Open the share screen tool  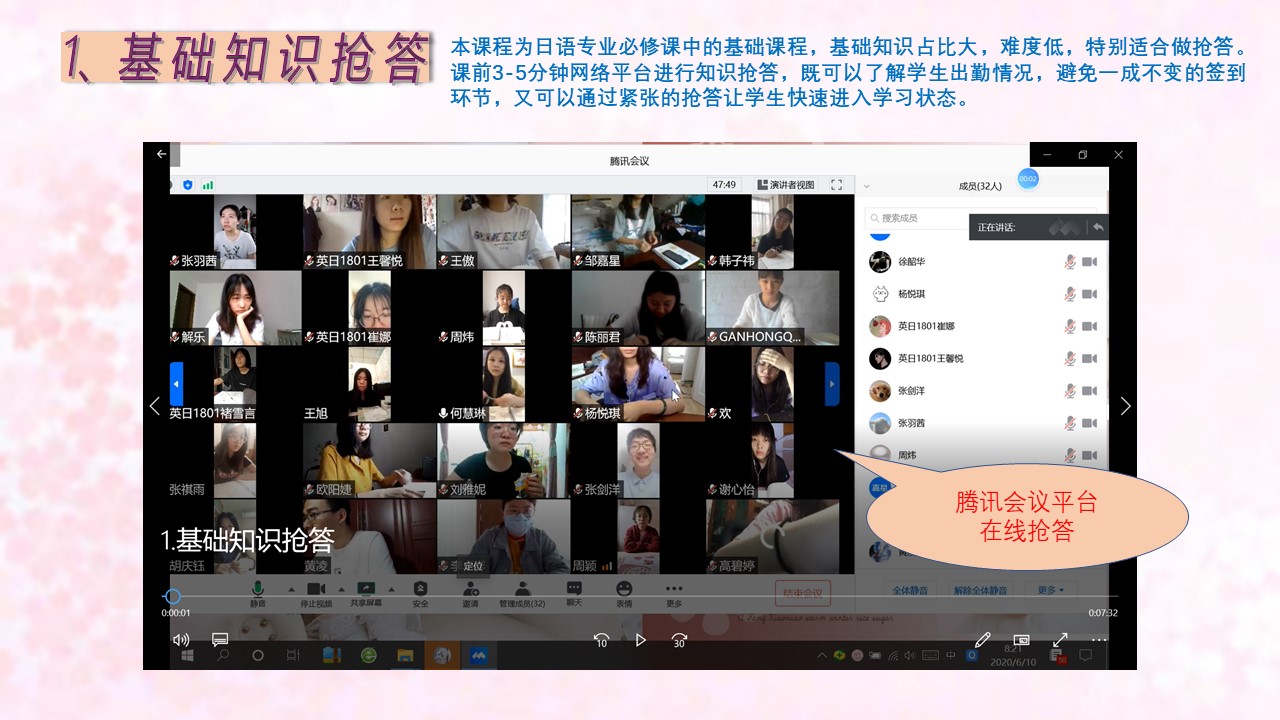tap(365, 594)
